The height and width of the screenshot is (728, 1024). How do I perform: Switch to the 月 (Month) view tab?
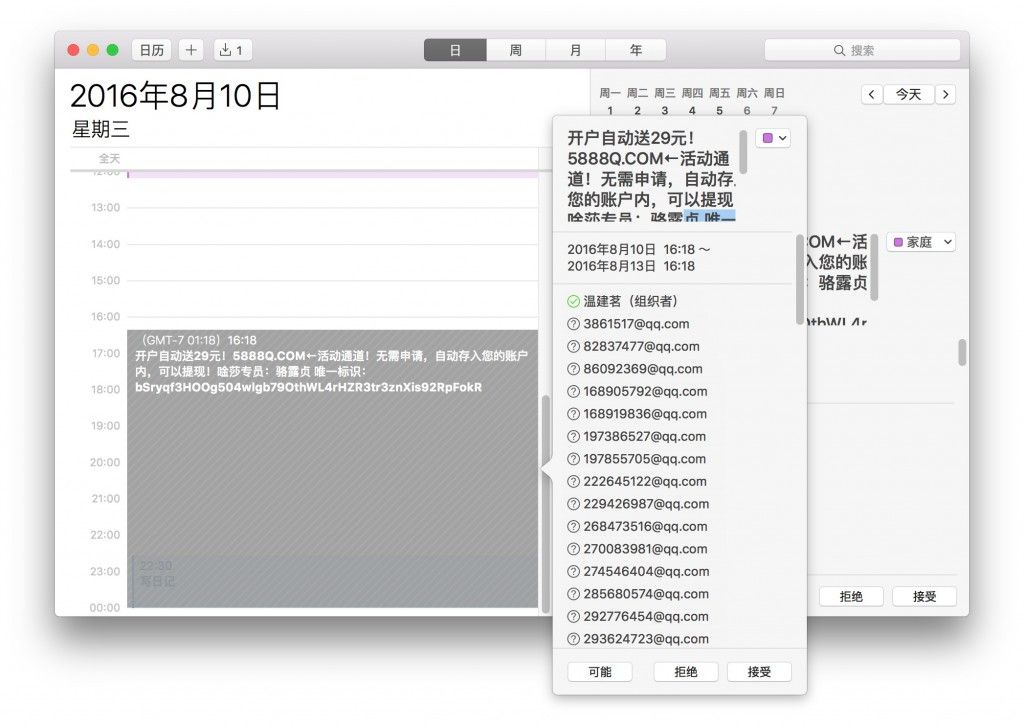(575, 49)
